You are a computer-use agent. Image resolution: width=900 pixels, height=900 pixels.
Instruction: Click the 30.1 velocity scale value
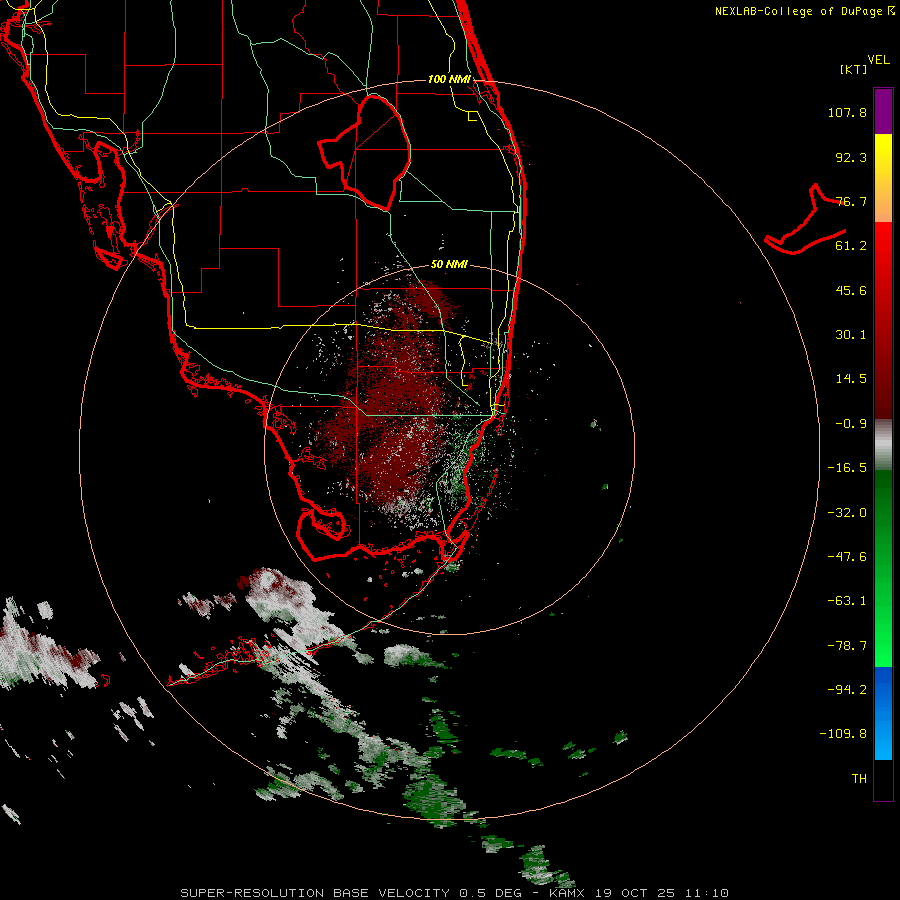click(x=851, y=335)
